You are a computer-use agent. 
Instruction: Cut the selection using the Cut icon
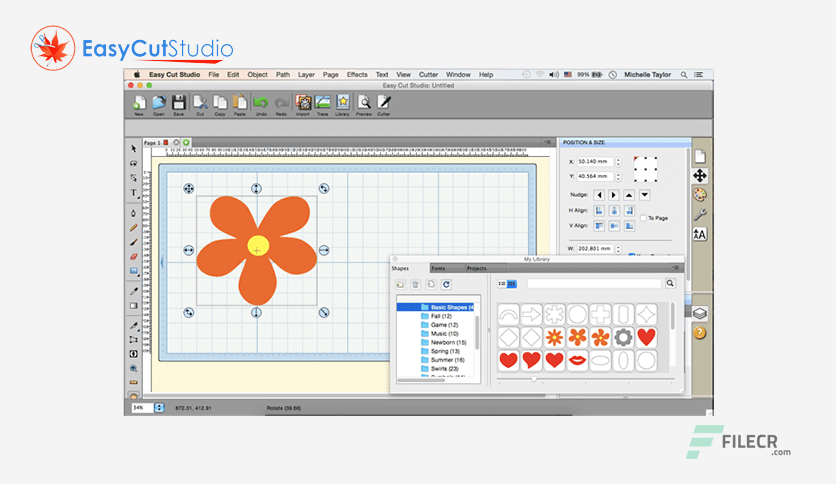pyautogui.click(x=200, y=104)
